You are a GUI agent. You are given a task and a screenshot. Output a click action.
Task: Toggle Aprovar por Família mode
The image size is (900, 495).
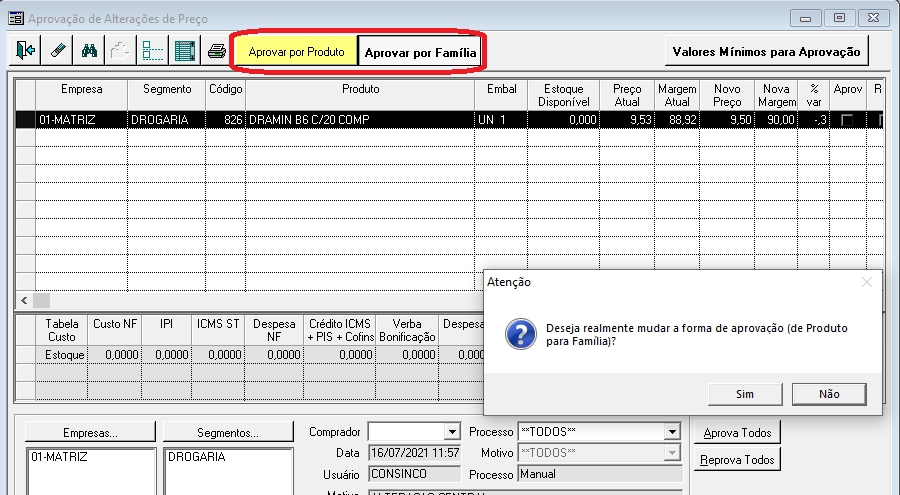click(x=420, y=53)
